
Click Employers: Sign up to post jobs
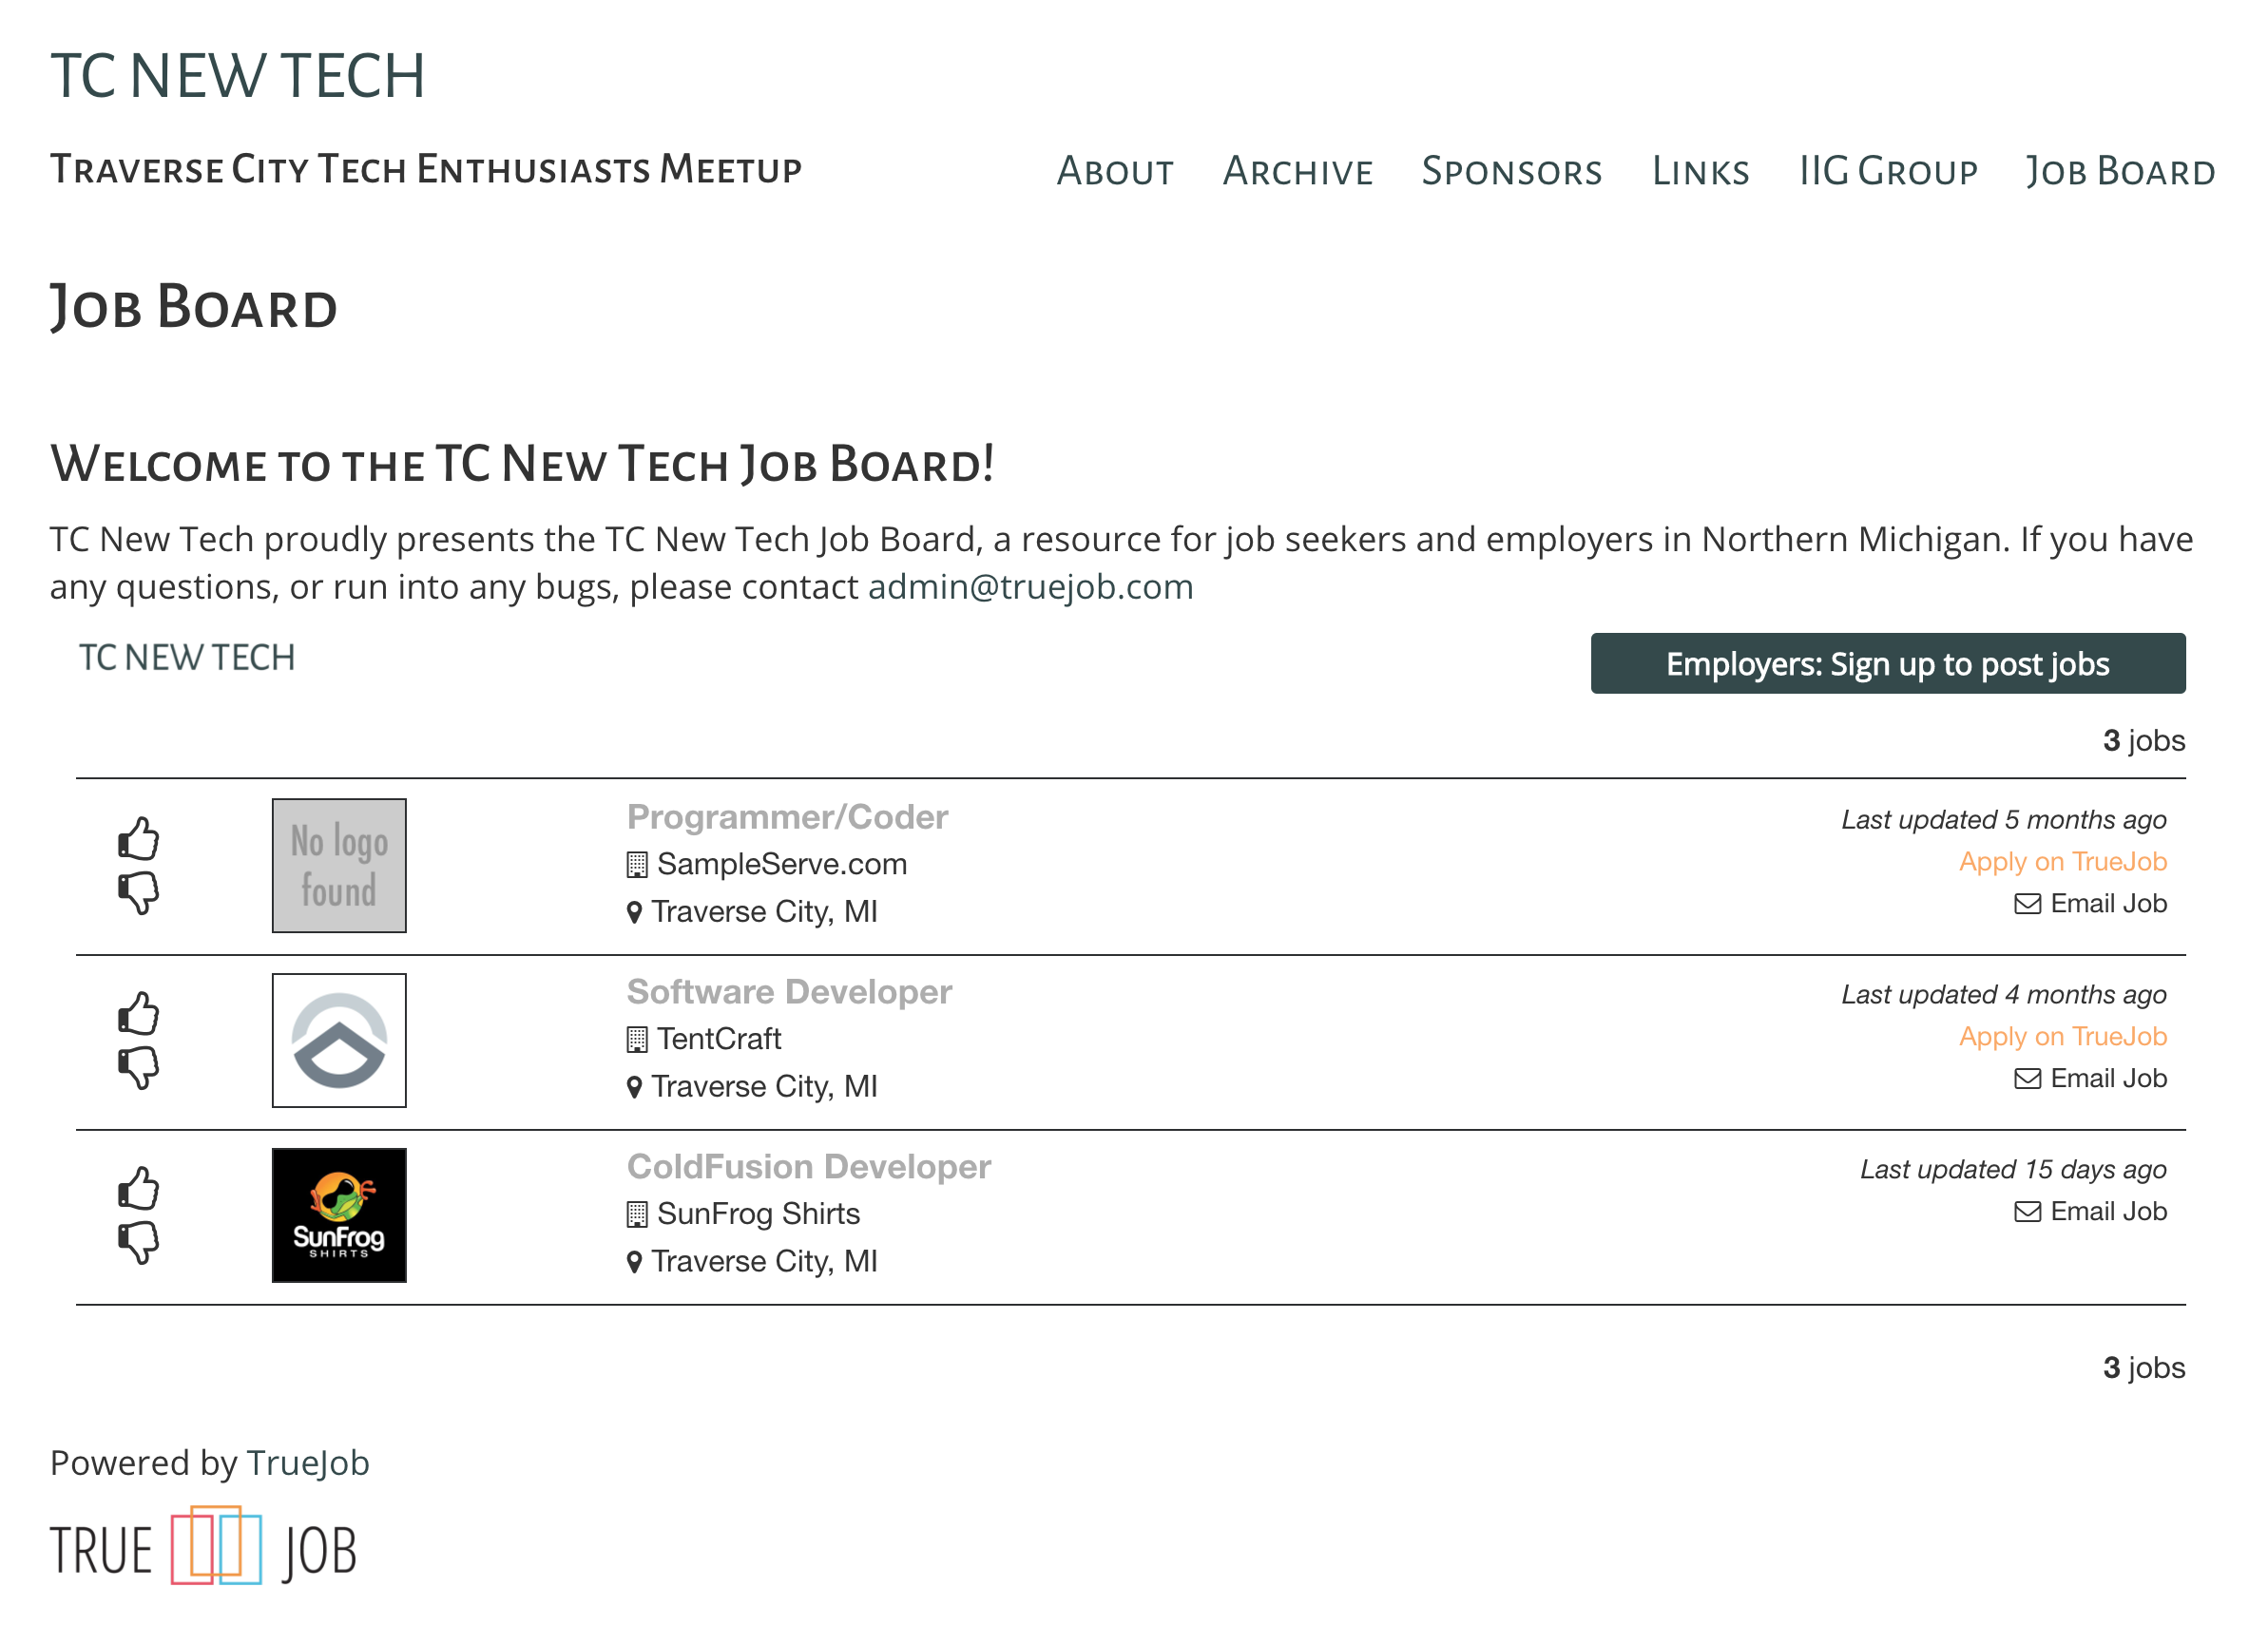1888,664
